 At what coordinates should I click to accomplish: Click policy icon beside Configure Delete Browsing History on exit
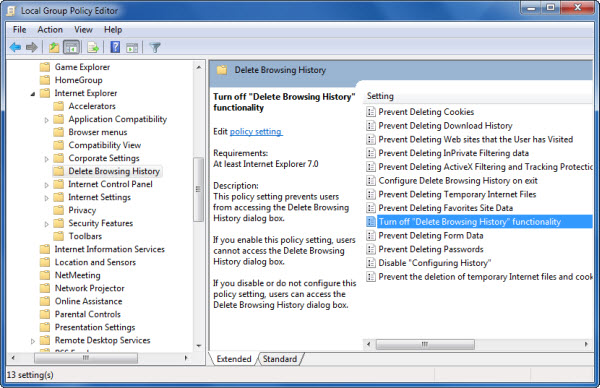371,181
